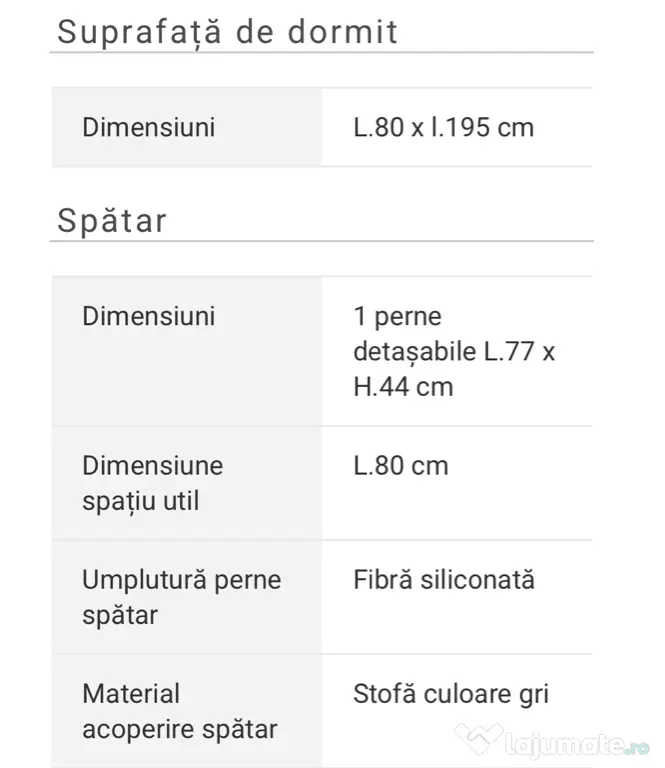665x768 pixels.
Task: Click the Spătar section heading
Action: 112,220
